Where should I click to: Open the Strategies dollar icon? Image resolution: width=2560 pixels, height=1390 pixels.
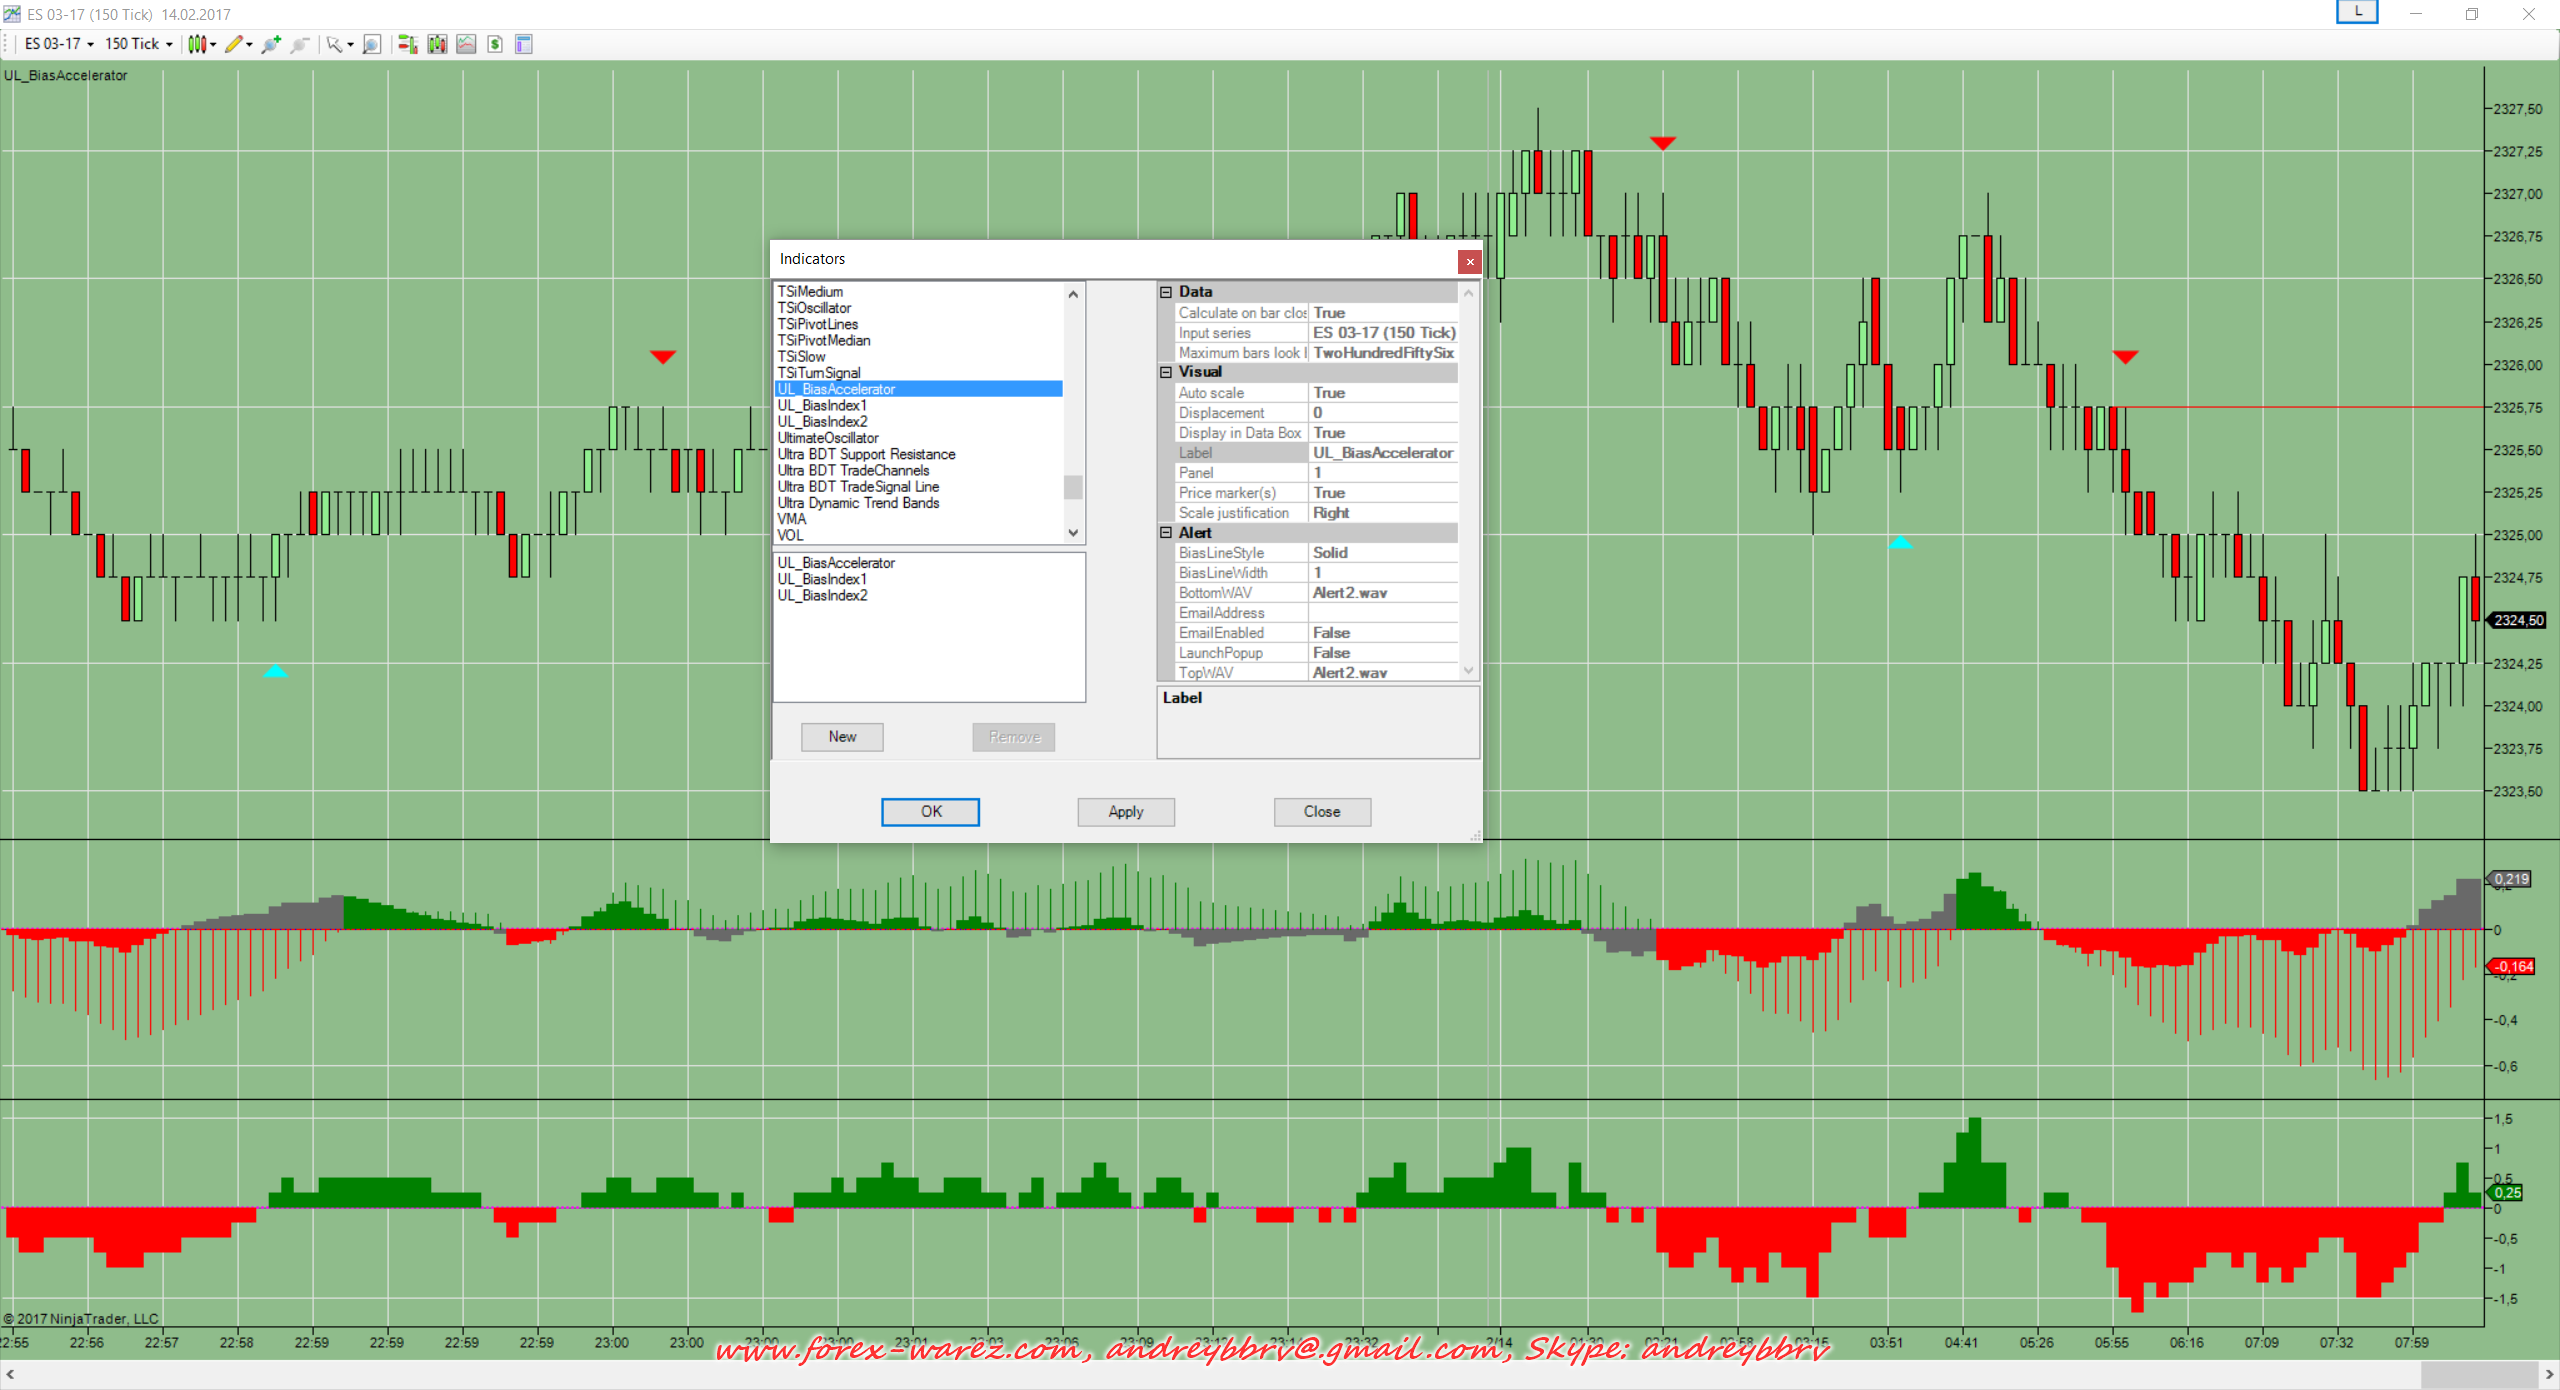point(495,44)
